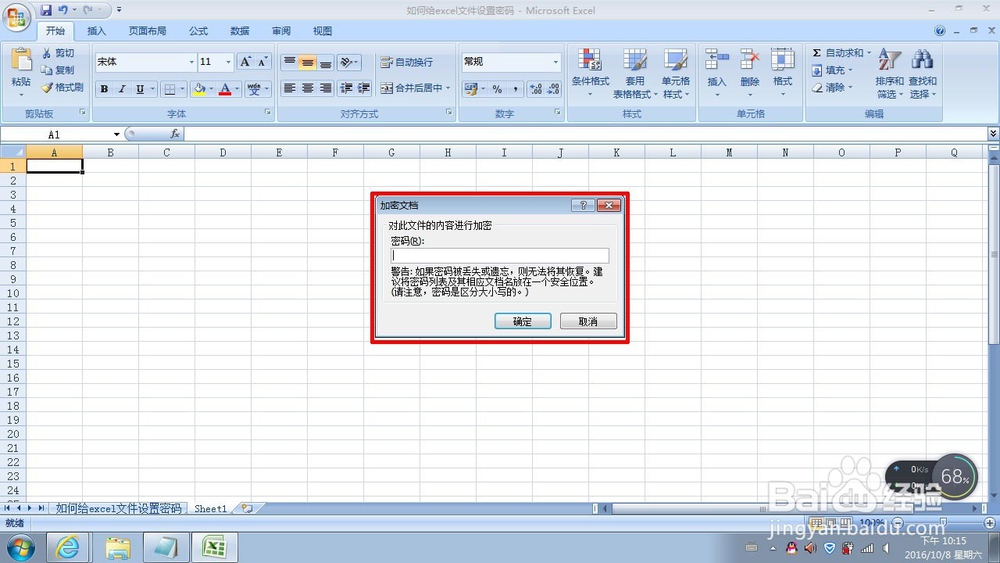Decrease the decimal places
Image resolution: width=1000 pixels, height=563 pixels.
(553, 89)
